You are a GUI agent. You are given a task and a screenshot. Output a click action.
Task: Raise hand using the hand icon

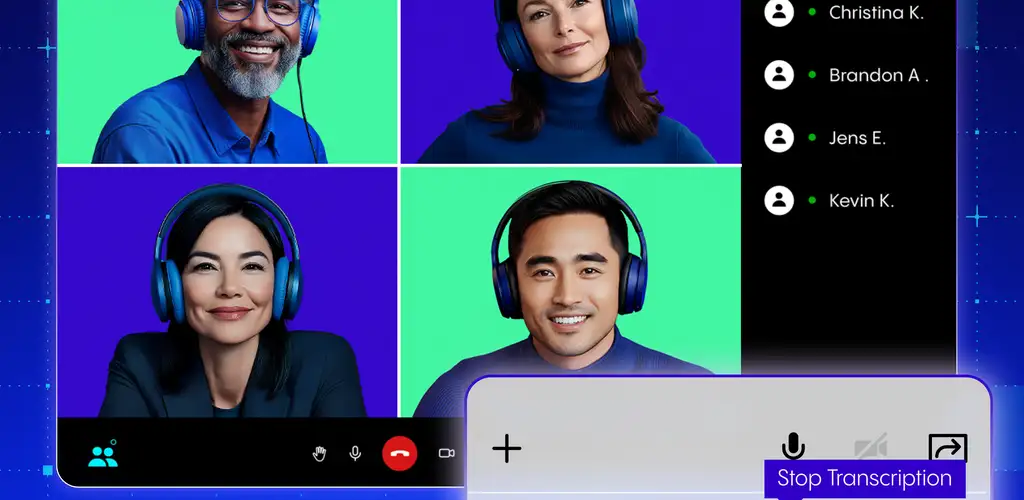(319, 454)
